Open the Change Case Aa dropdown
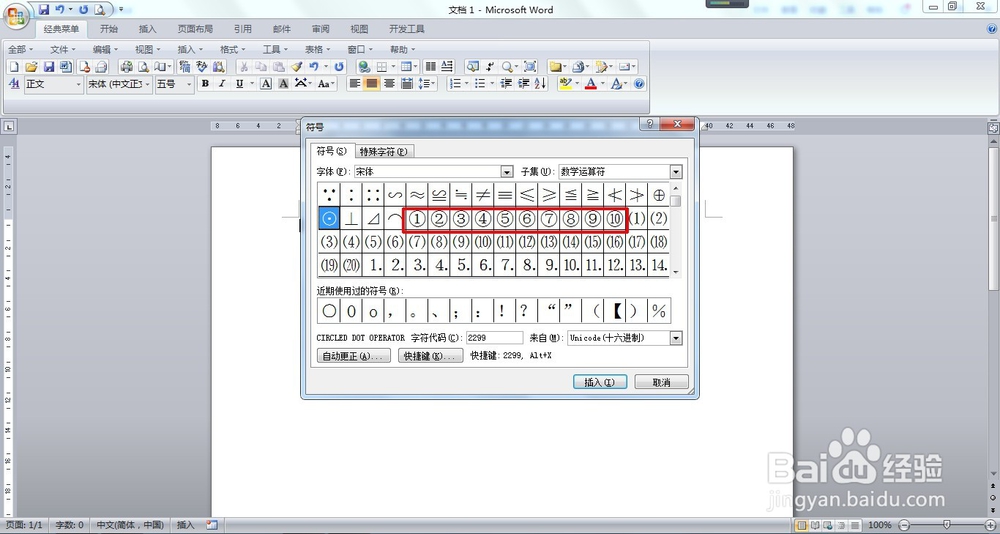Screen dimensions: 1000x534 click(326, 84)
